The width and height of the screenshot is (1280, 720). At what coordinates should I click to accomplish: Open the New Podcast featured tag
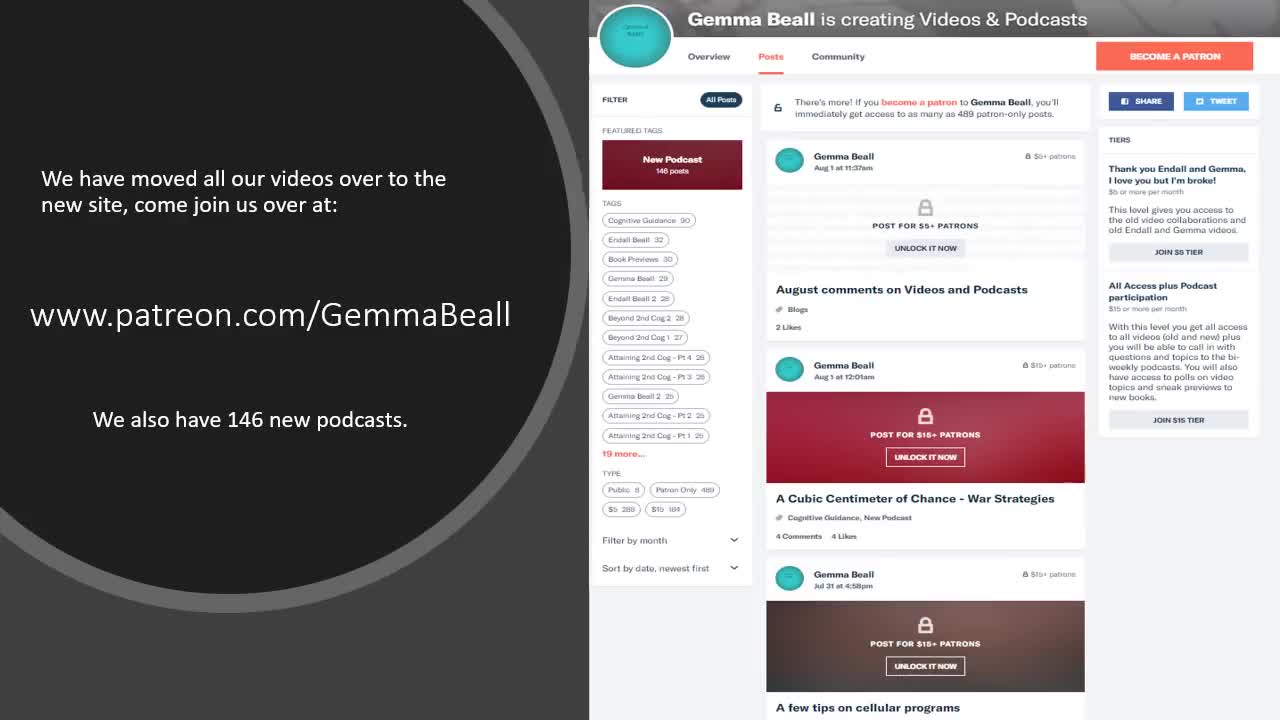coord(672,164)
